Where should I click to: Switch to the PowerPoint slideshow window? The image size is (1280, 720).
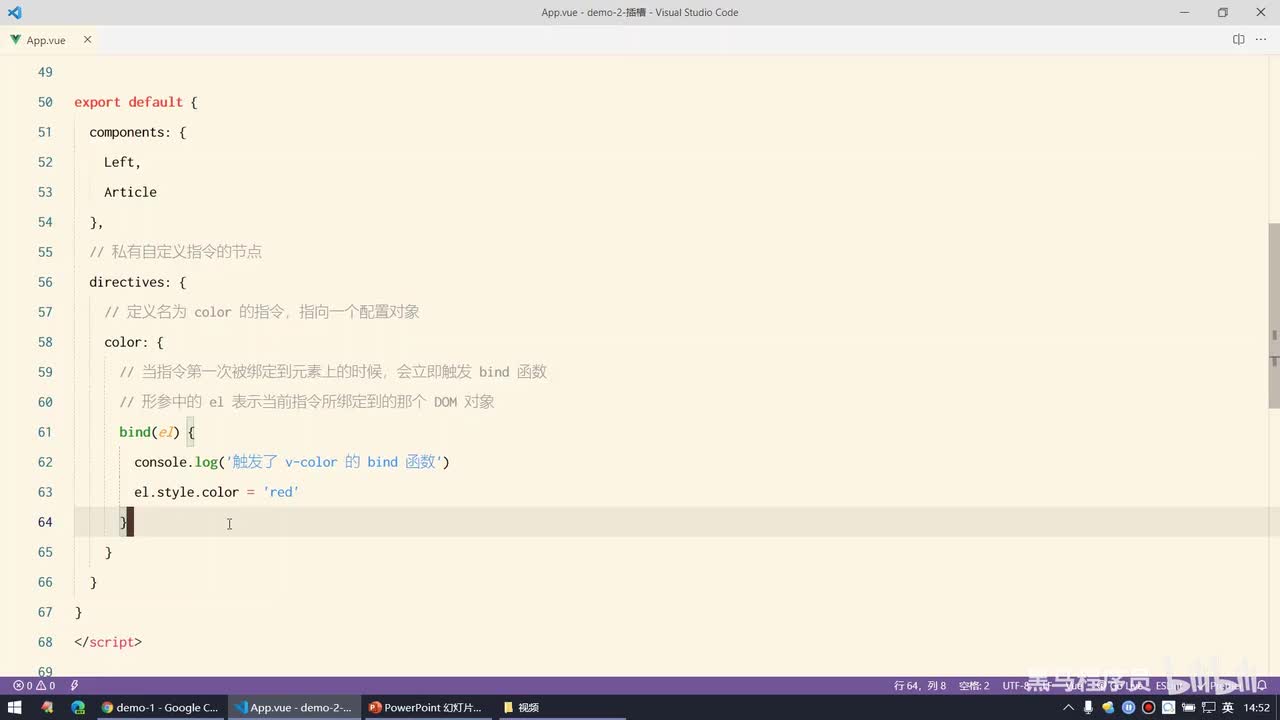tap(426, 707)
